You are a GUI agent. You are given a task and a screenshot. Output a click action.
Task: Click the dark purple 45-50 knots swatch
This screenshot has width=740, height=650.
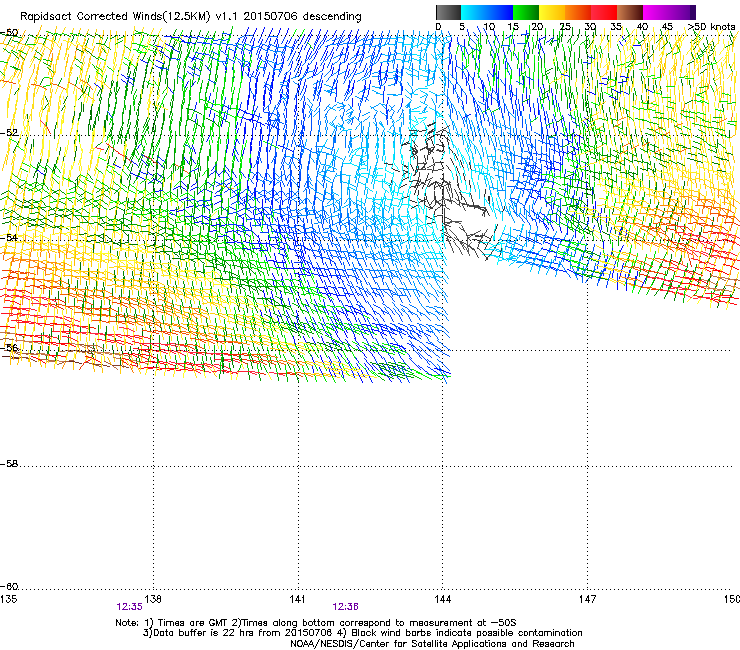click(682, 12)
